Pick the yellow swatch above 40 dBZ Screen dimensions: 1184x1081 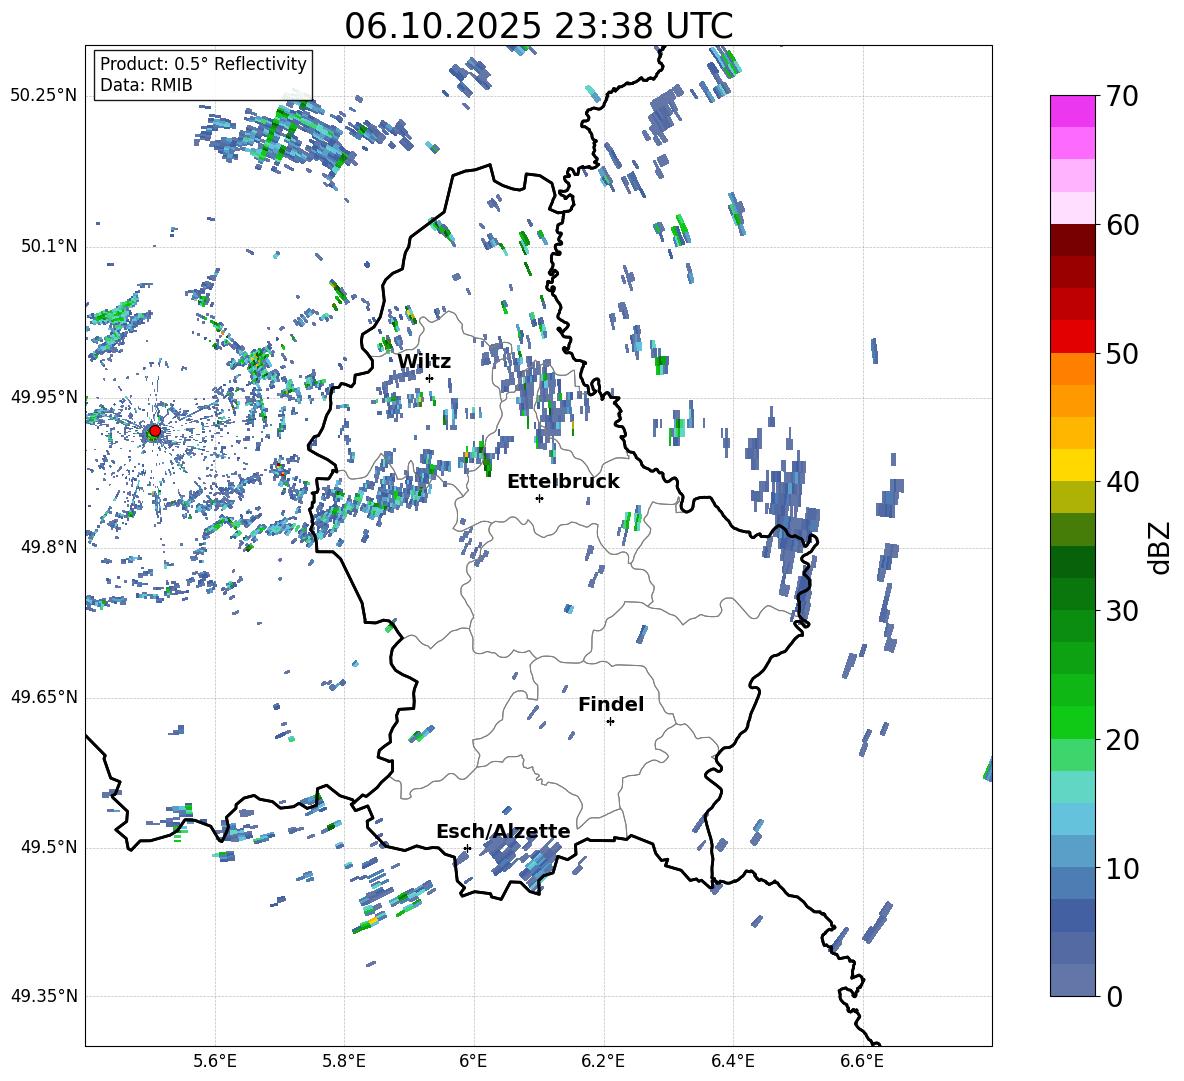(1072, 465)
